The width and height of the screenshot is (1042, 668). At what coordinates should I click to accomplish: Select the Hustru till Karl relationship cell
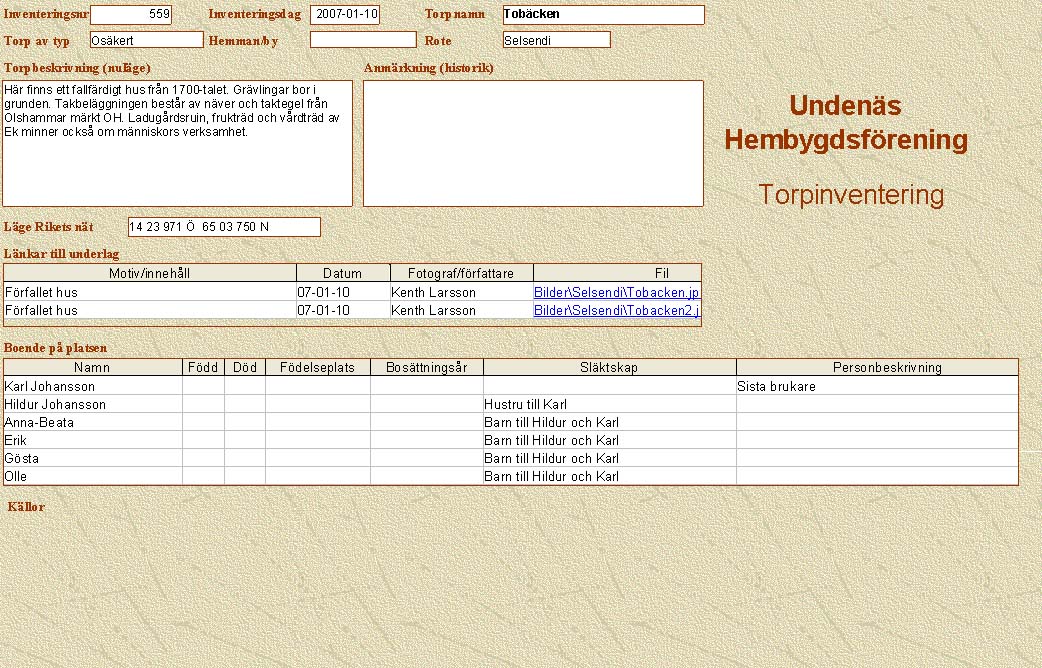[609, 404]
